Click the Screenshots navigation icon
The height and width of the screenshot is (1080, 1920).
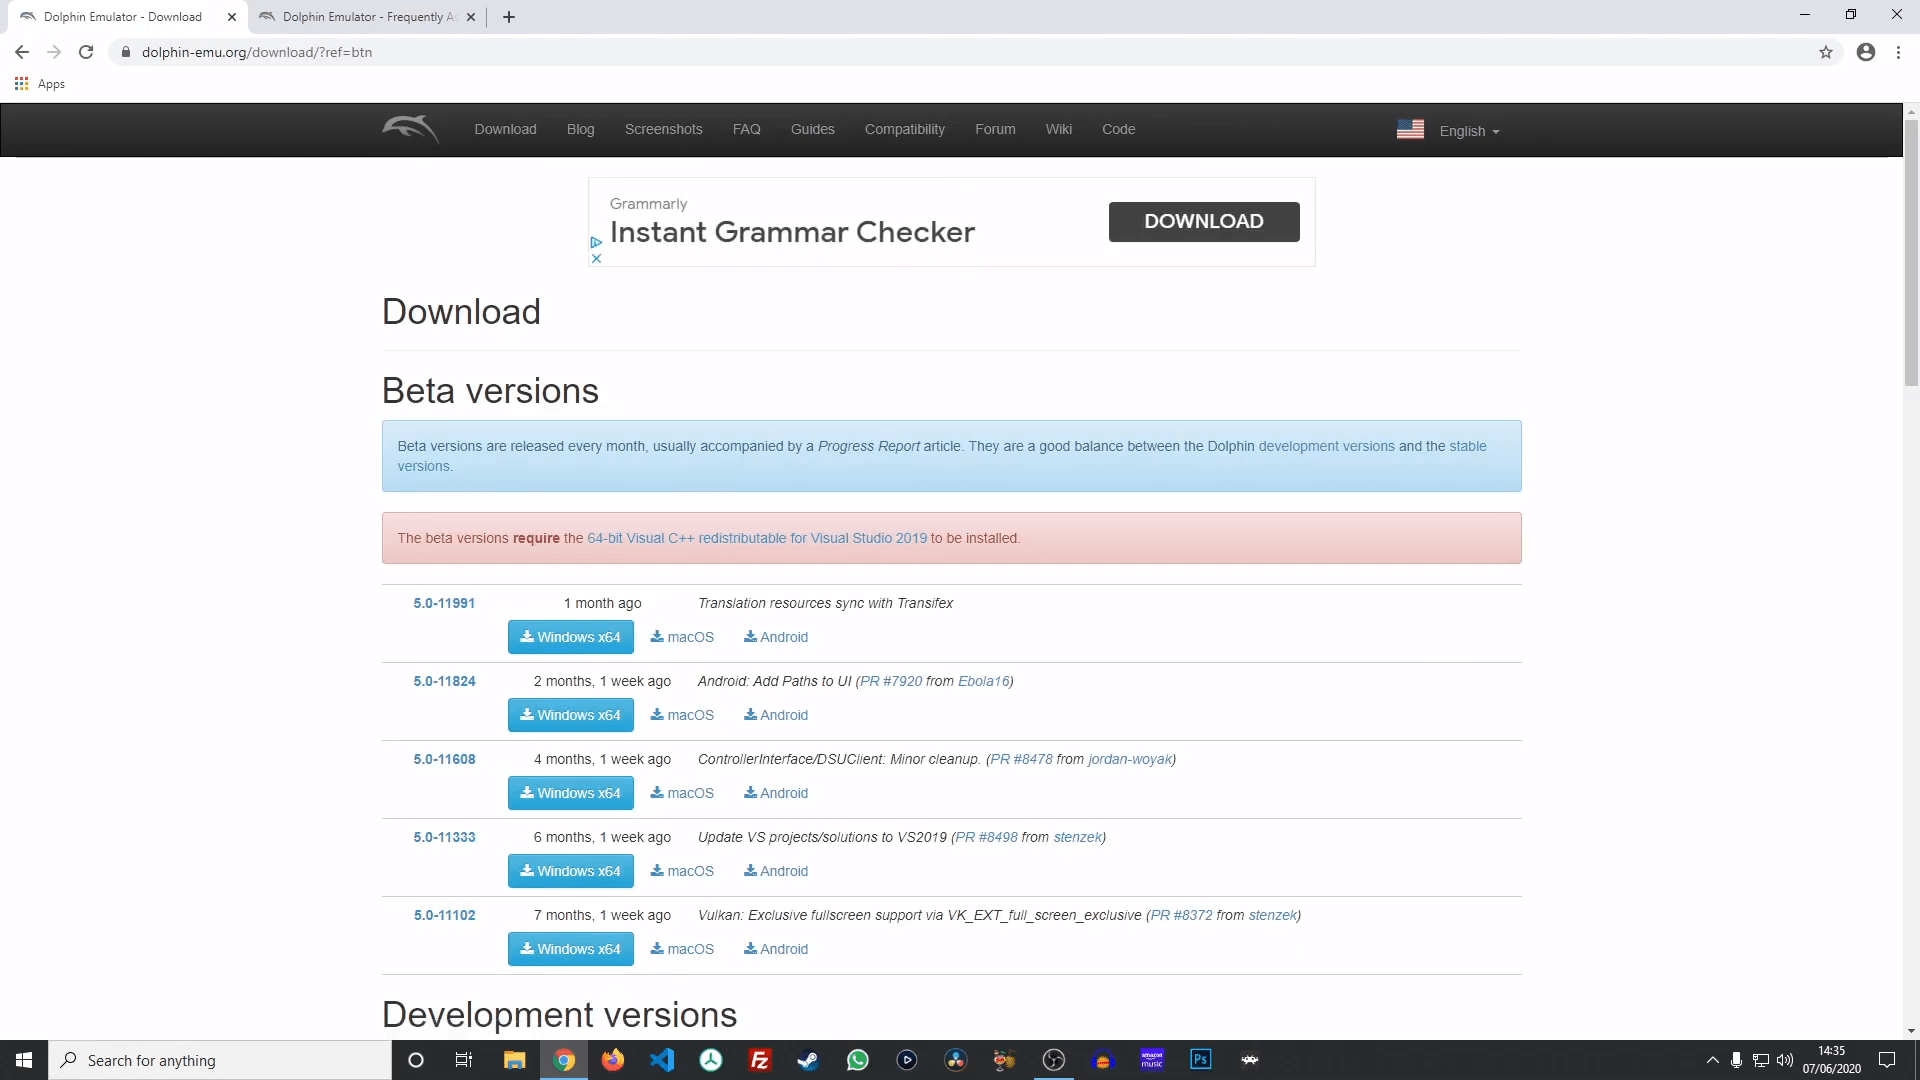click(x=662, y=129)
